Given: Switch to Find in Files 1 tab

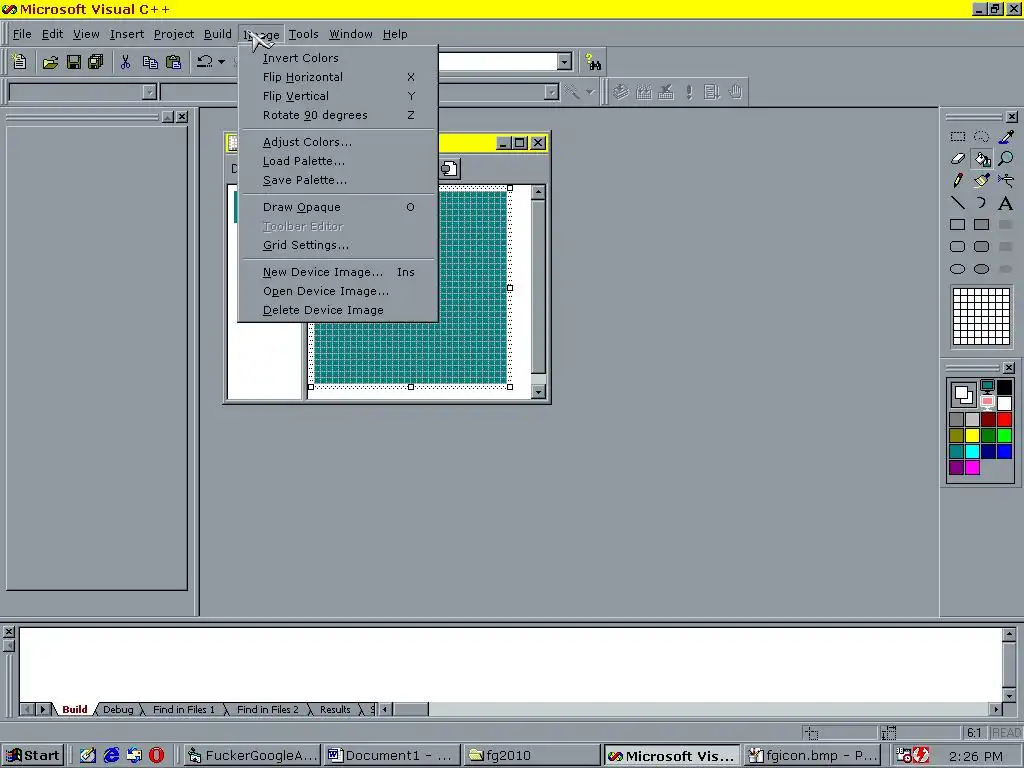Looking at the screenshot, I should 184,709.
